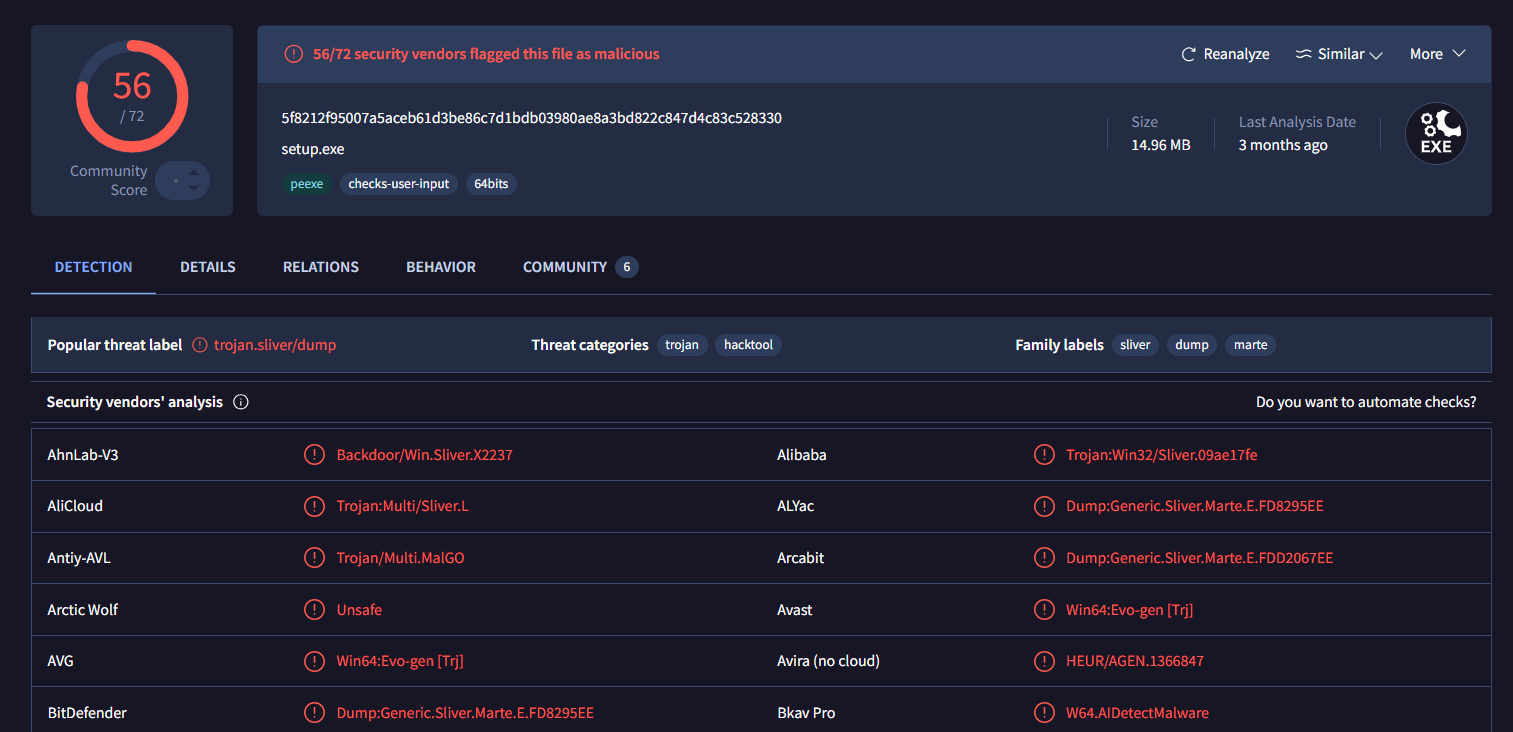Click the alert icon for the Bkav Pro detection
This screenshot has height=732, width=1513.
point(1044,713)
